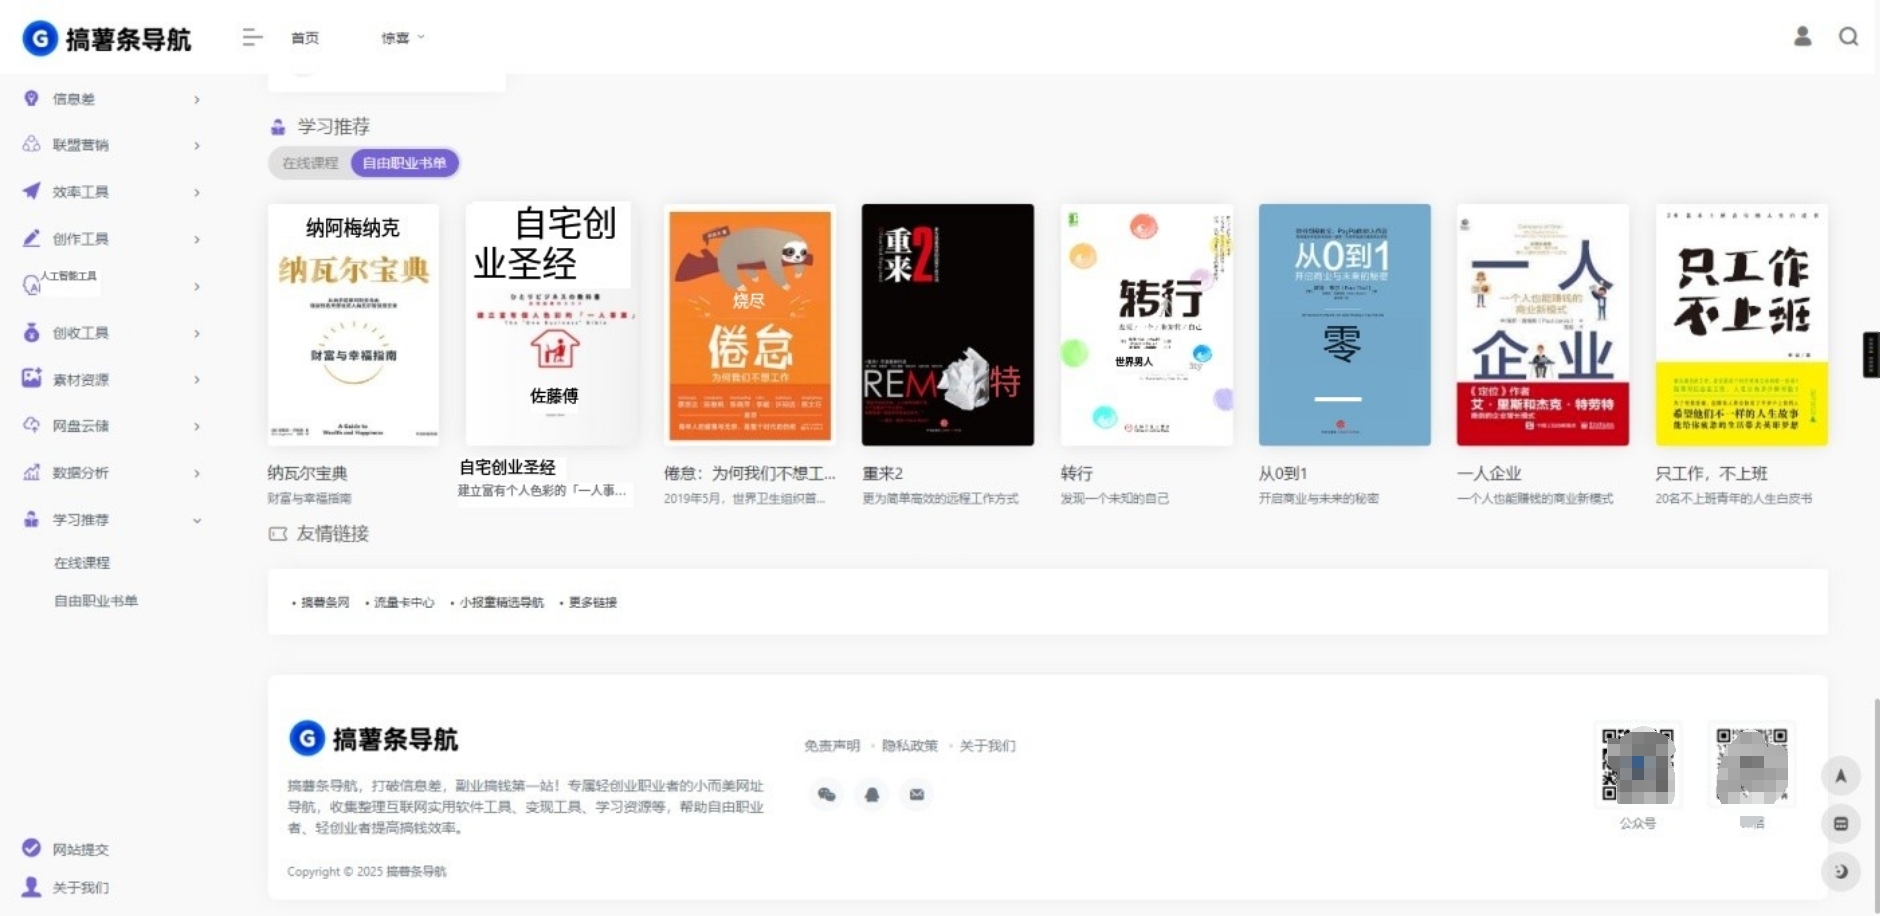Viewport: 1880px width, 916px height.
Task: Click 首页 in the top navigation
Action: (x=305, y=38)
